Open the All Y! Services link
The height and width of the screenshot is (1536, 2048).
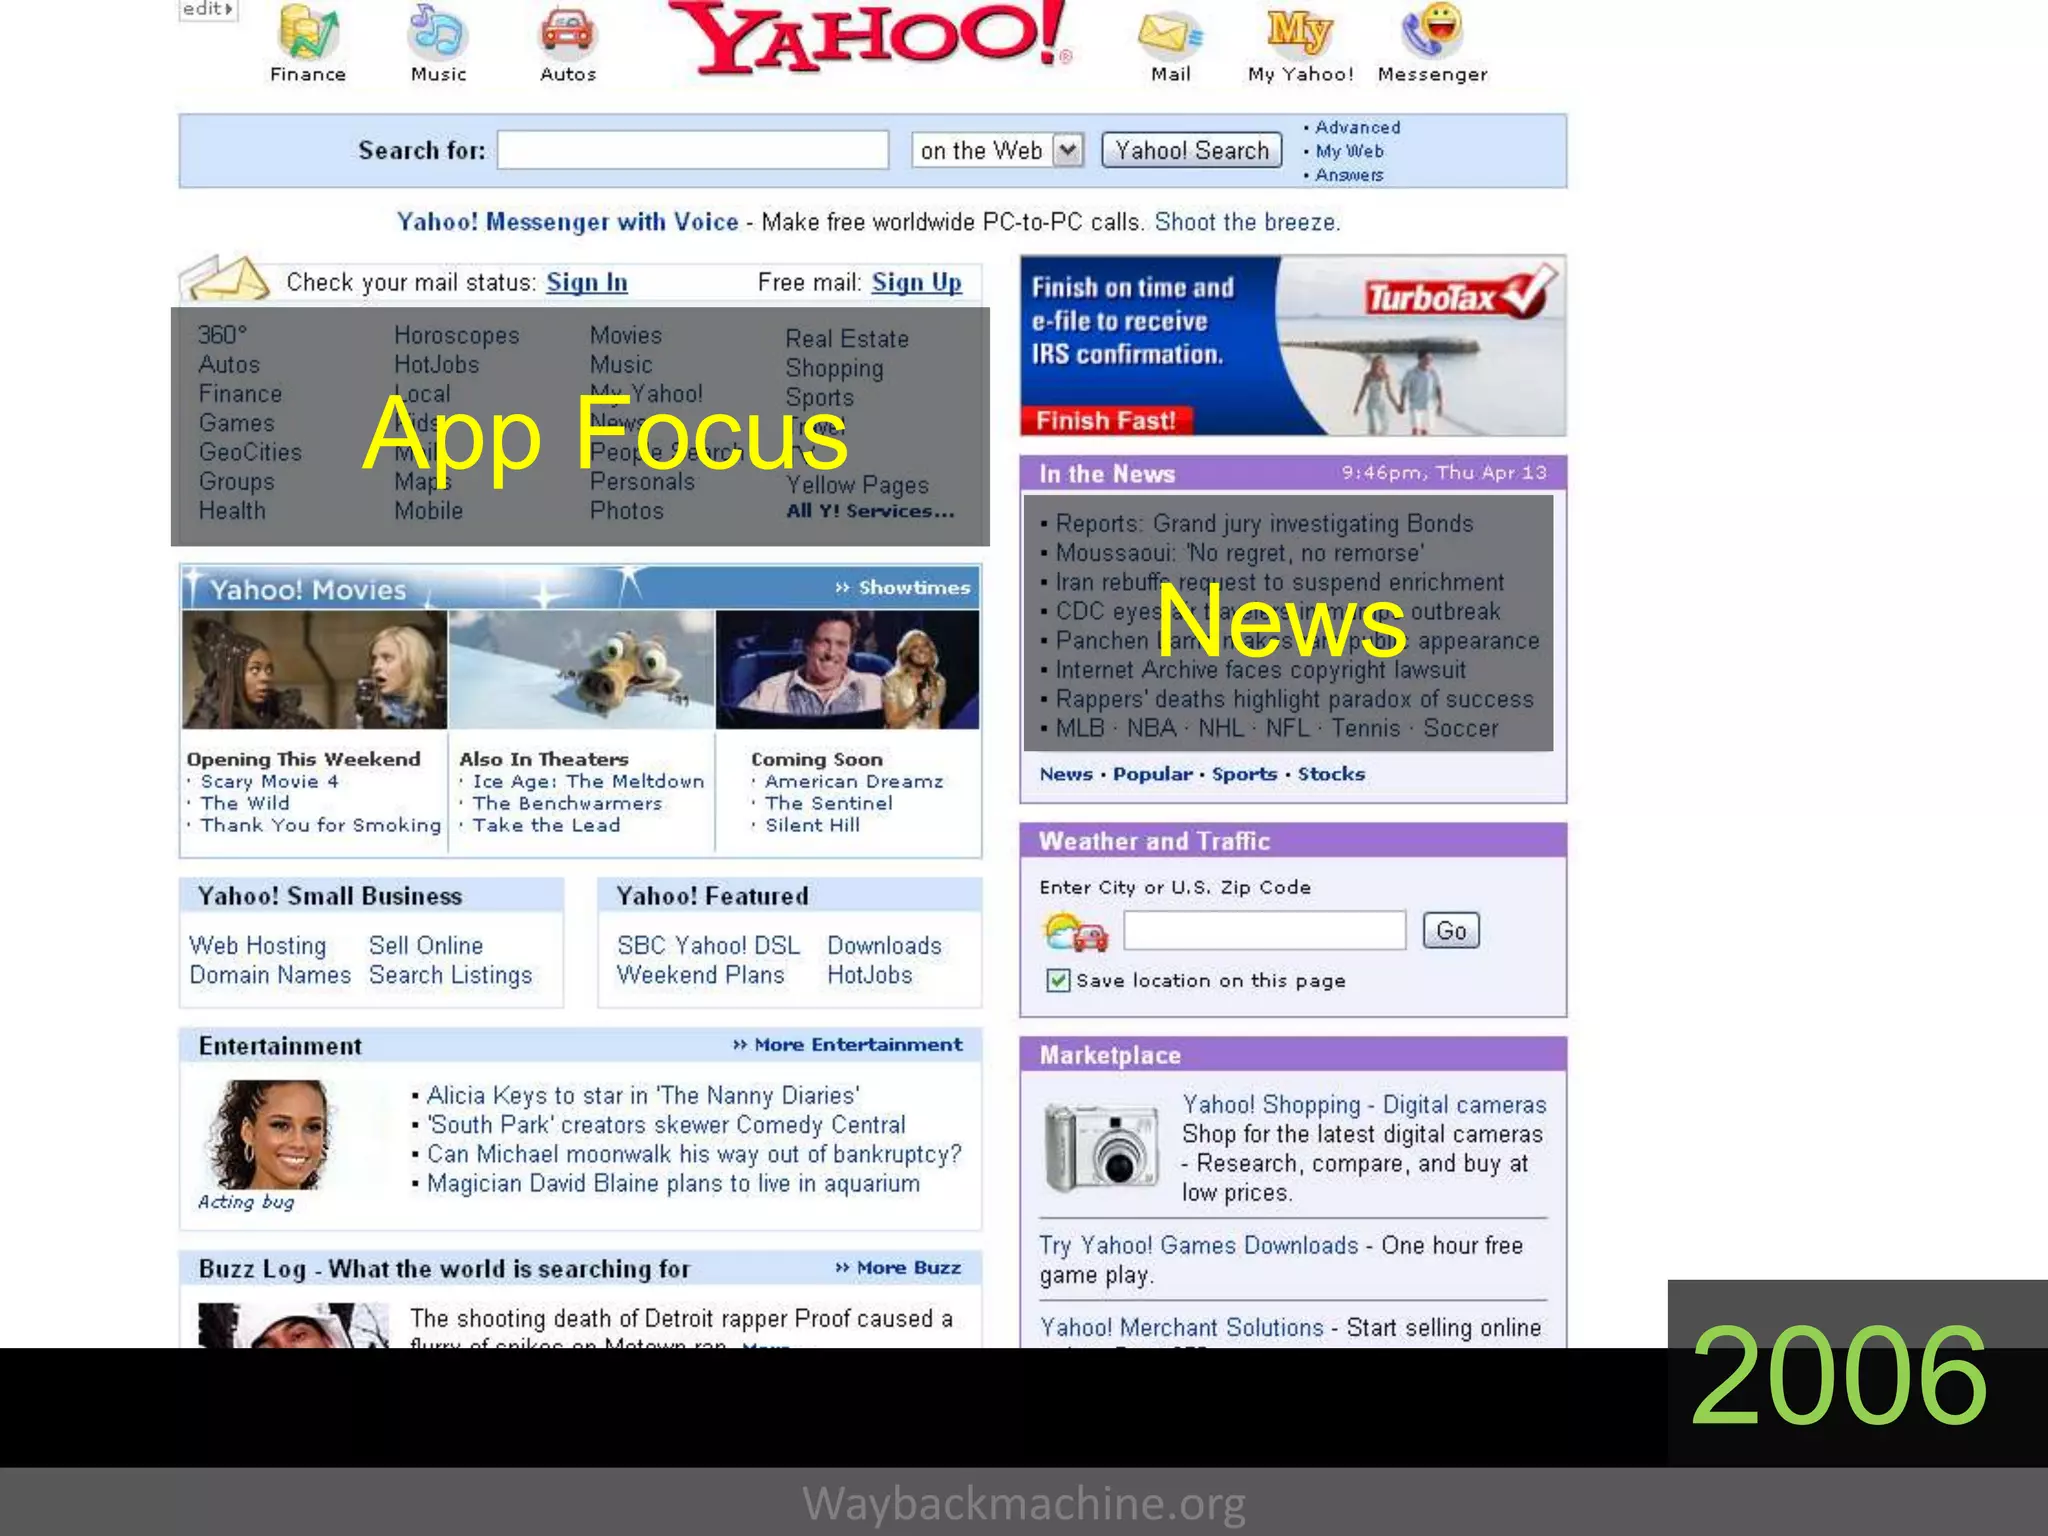870,511
